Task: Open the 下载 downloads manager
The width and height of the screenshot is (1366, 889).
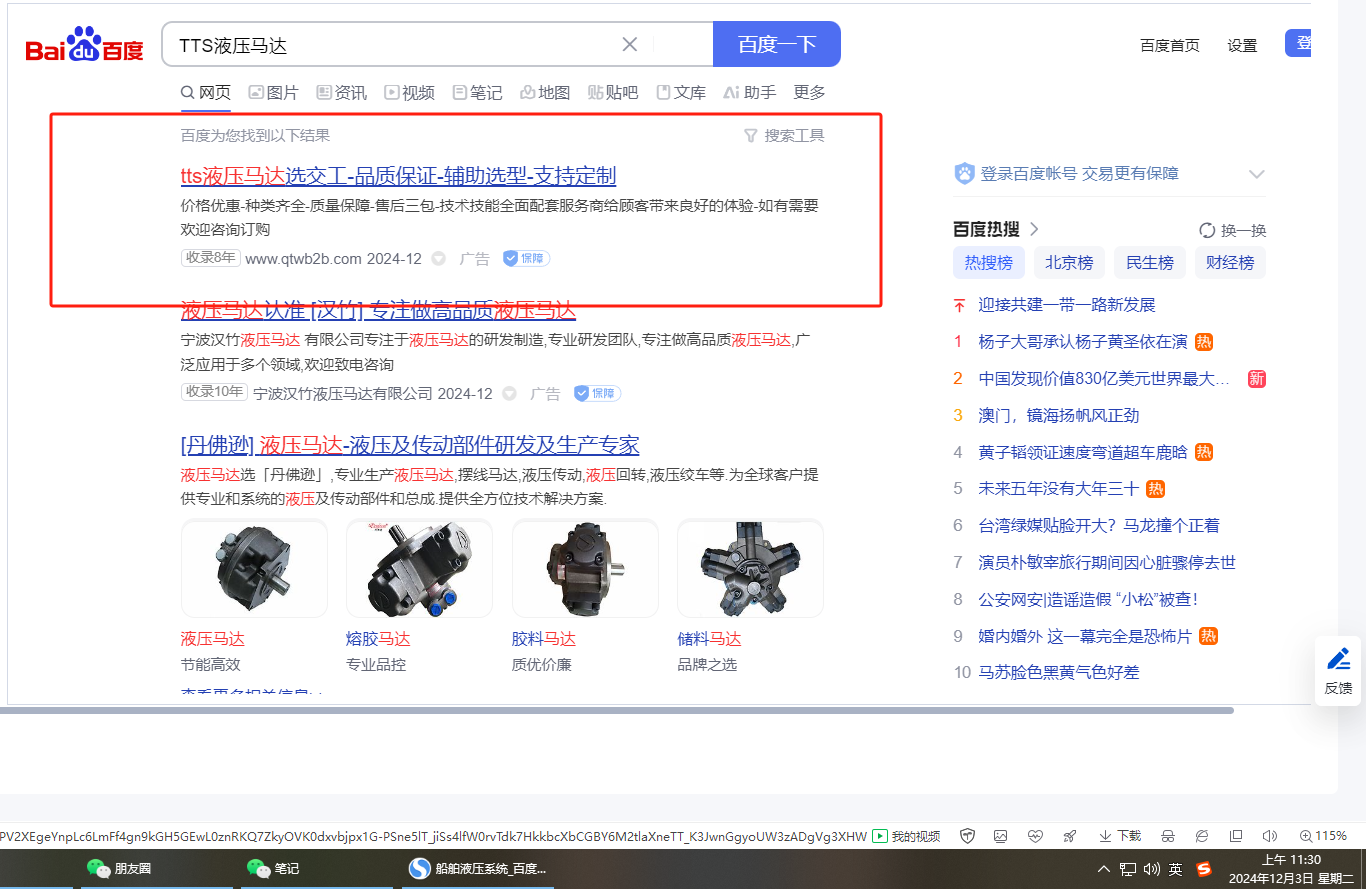Action: click(x=1119, y=836)
